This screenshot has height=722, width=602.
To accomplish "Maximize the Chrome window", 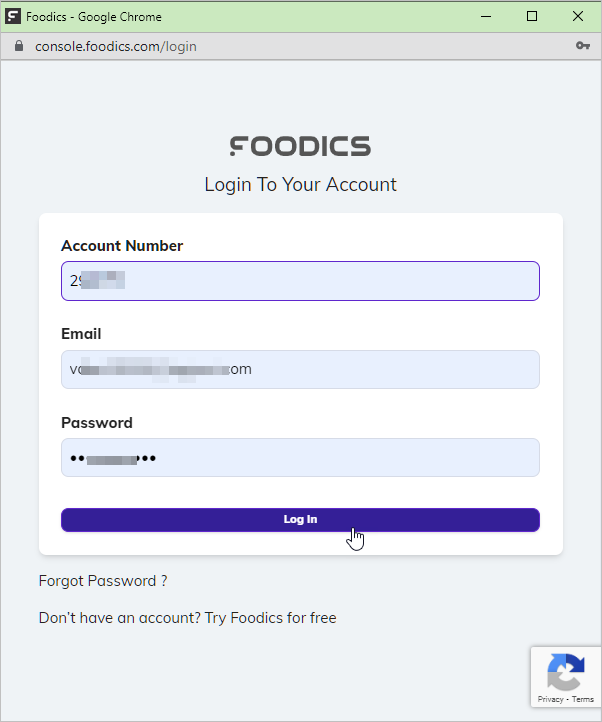I will [x=532, y=16].
